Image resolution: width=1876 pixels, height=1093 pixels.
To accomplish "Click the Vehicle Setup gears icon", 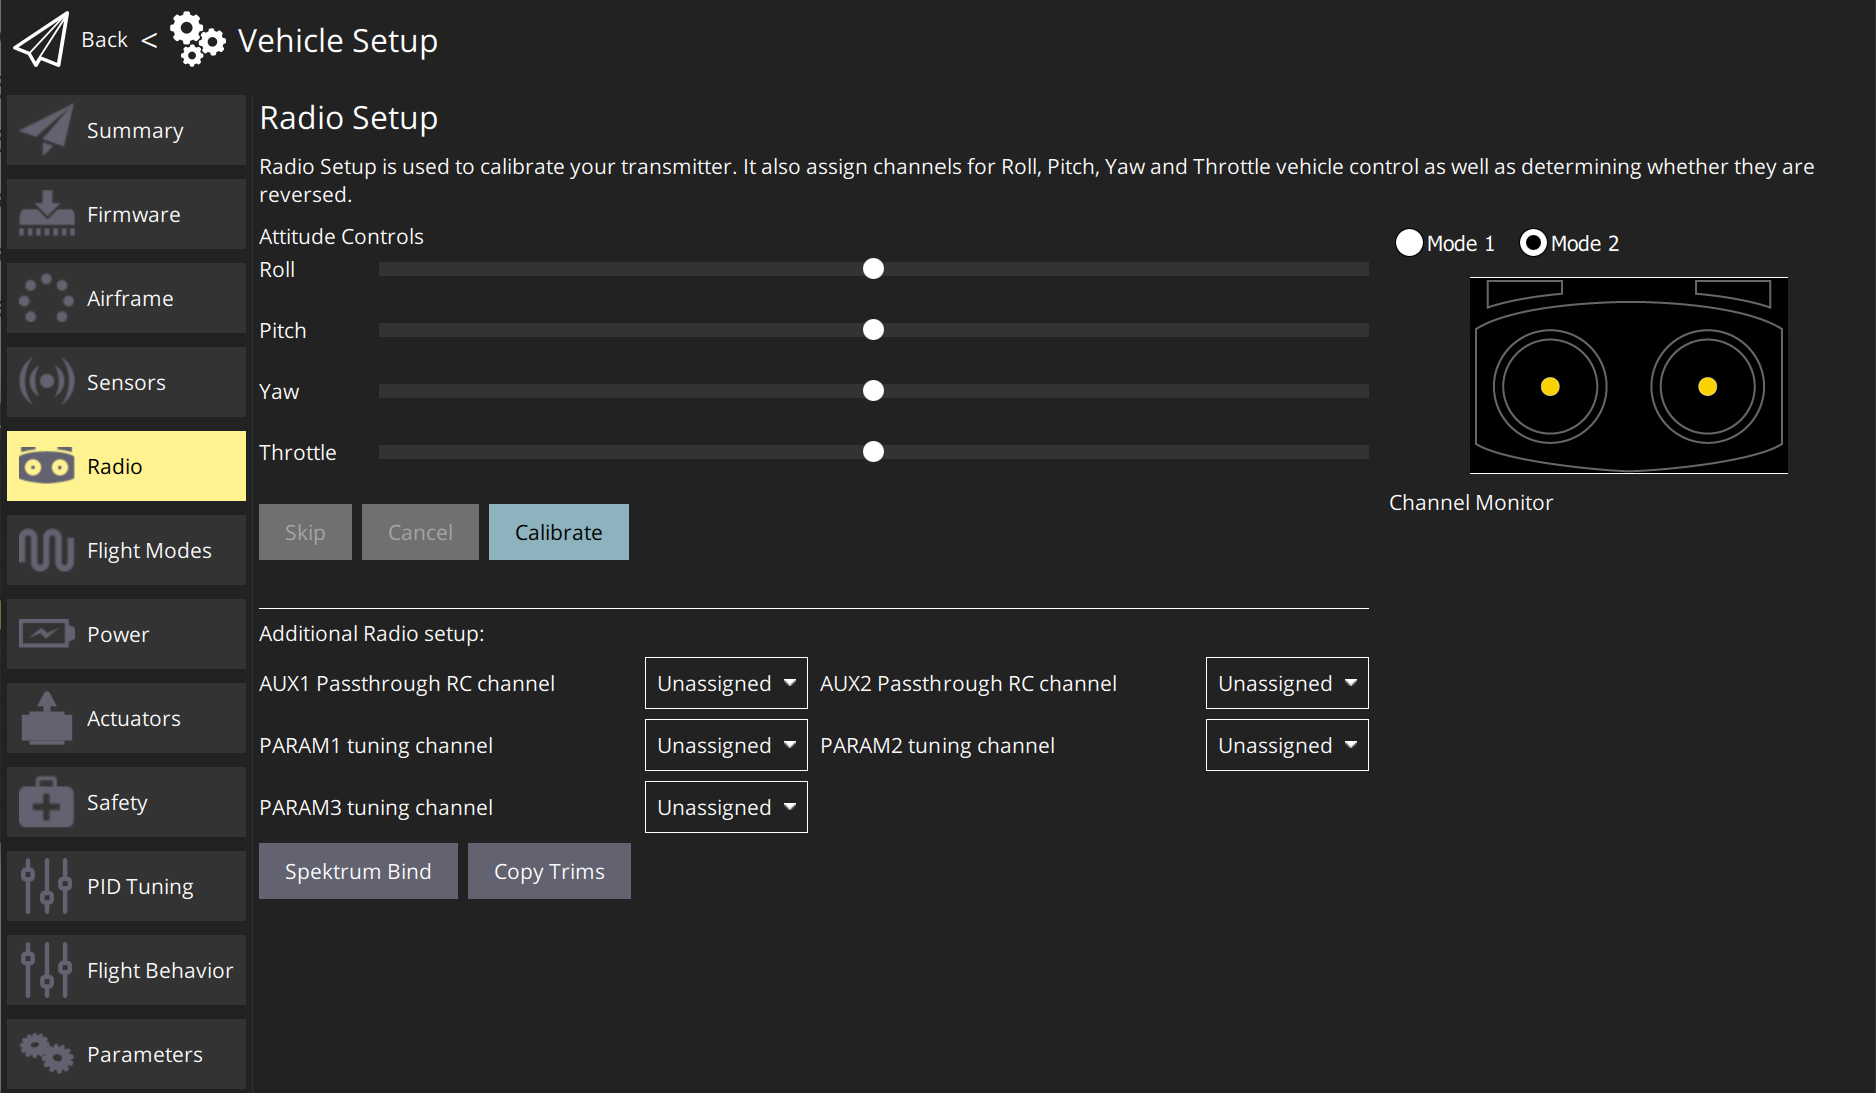I will (x=197, y=40).
